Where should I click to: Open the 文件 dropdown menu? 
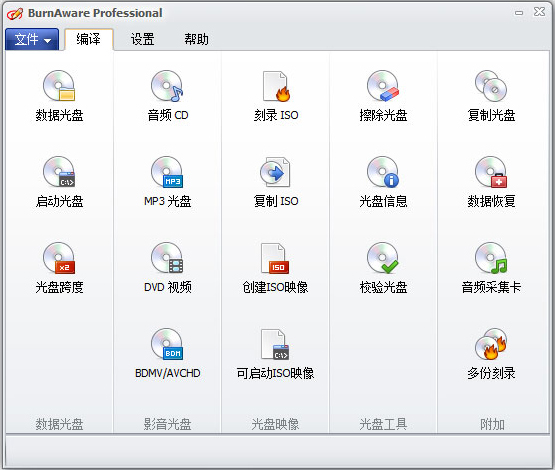click(x=32, y=39)
